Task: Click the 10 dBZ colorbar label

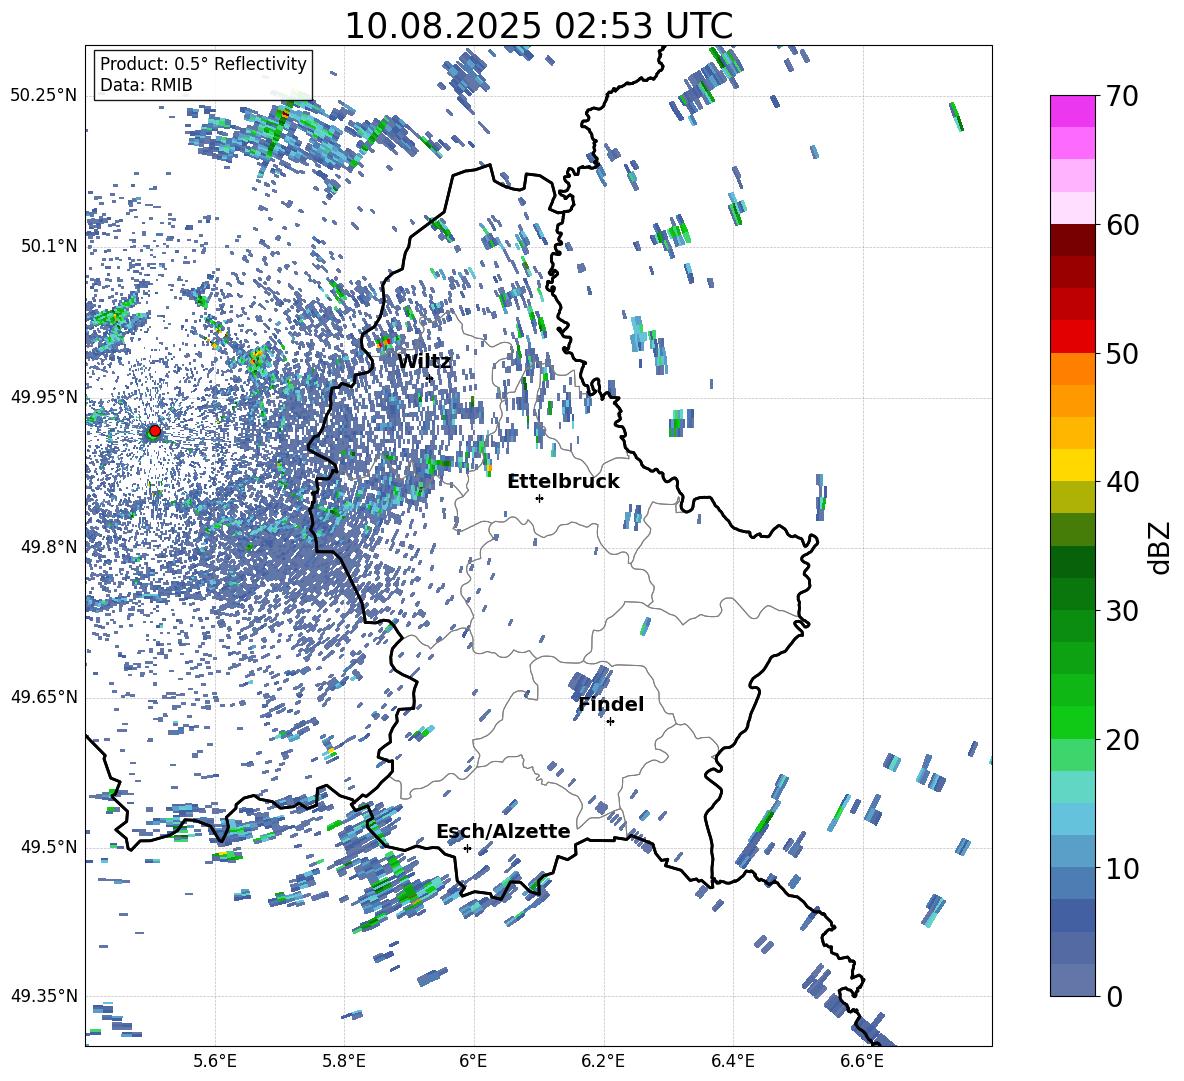Action: [x=1121, y=868]
